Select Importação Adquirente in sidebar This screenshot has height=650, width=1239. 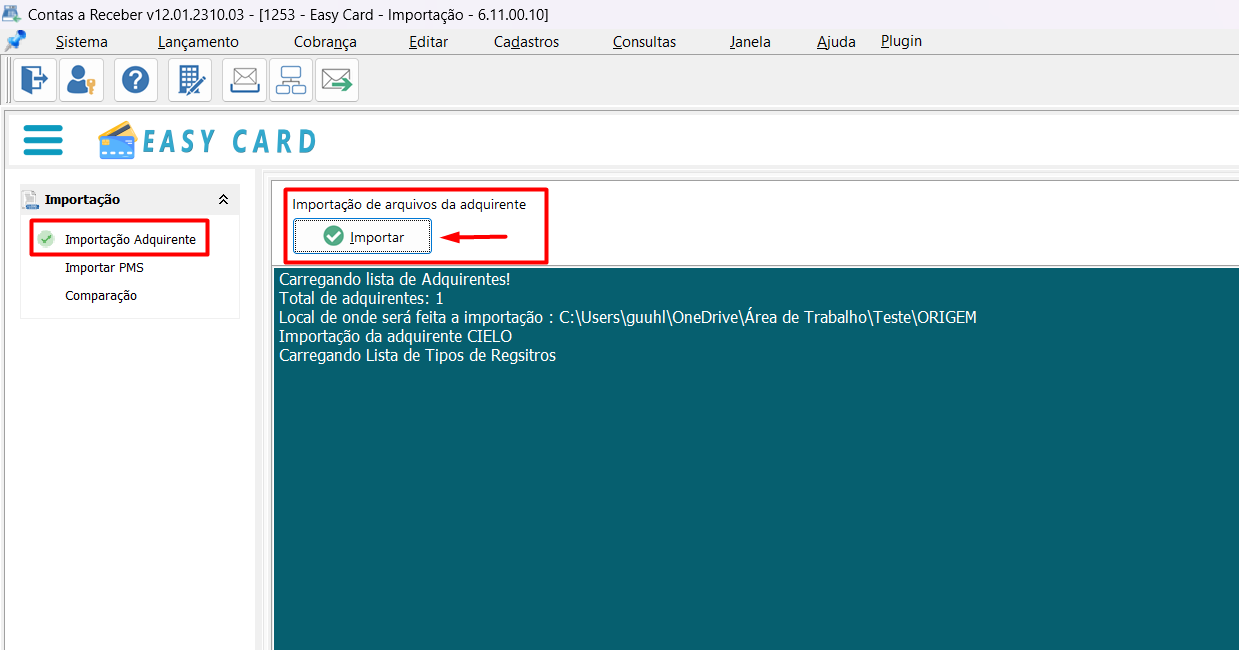tap(130, 240)
